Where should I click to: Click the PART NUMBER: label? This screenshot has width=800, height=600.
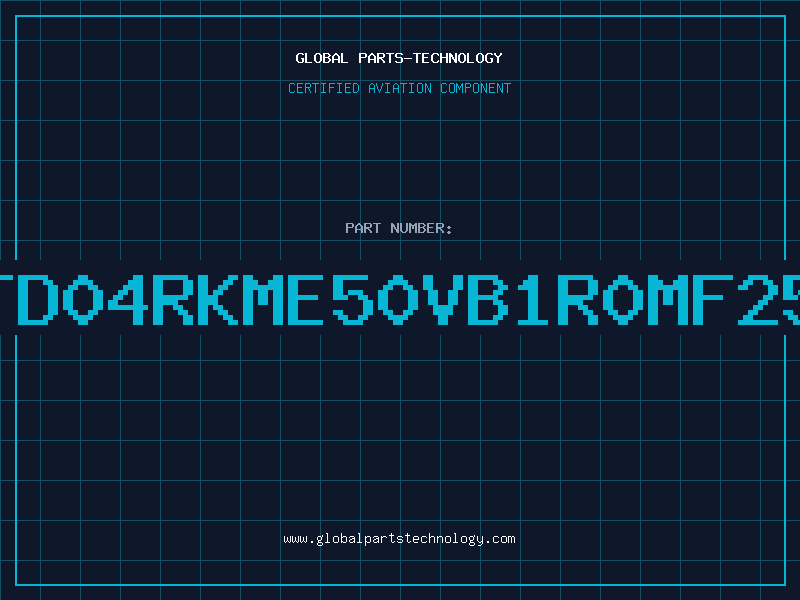399,228
